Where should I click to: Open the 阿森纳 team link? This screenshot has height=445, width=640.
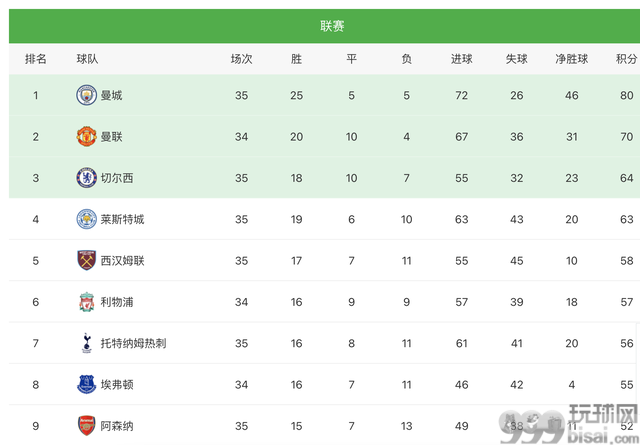(117, 426)
